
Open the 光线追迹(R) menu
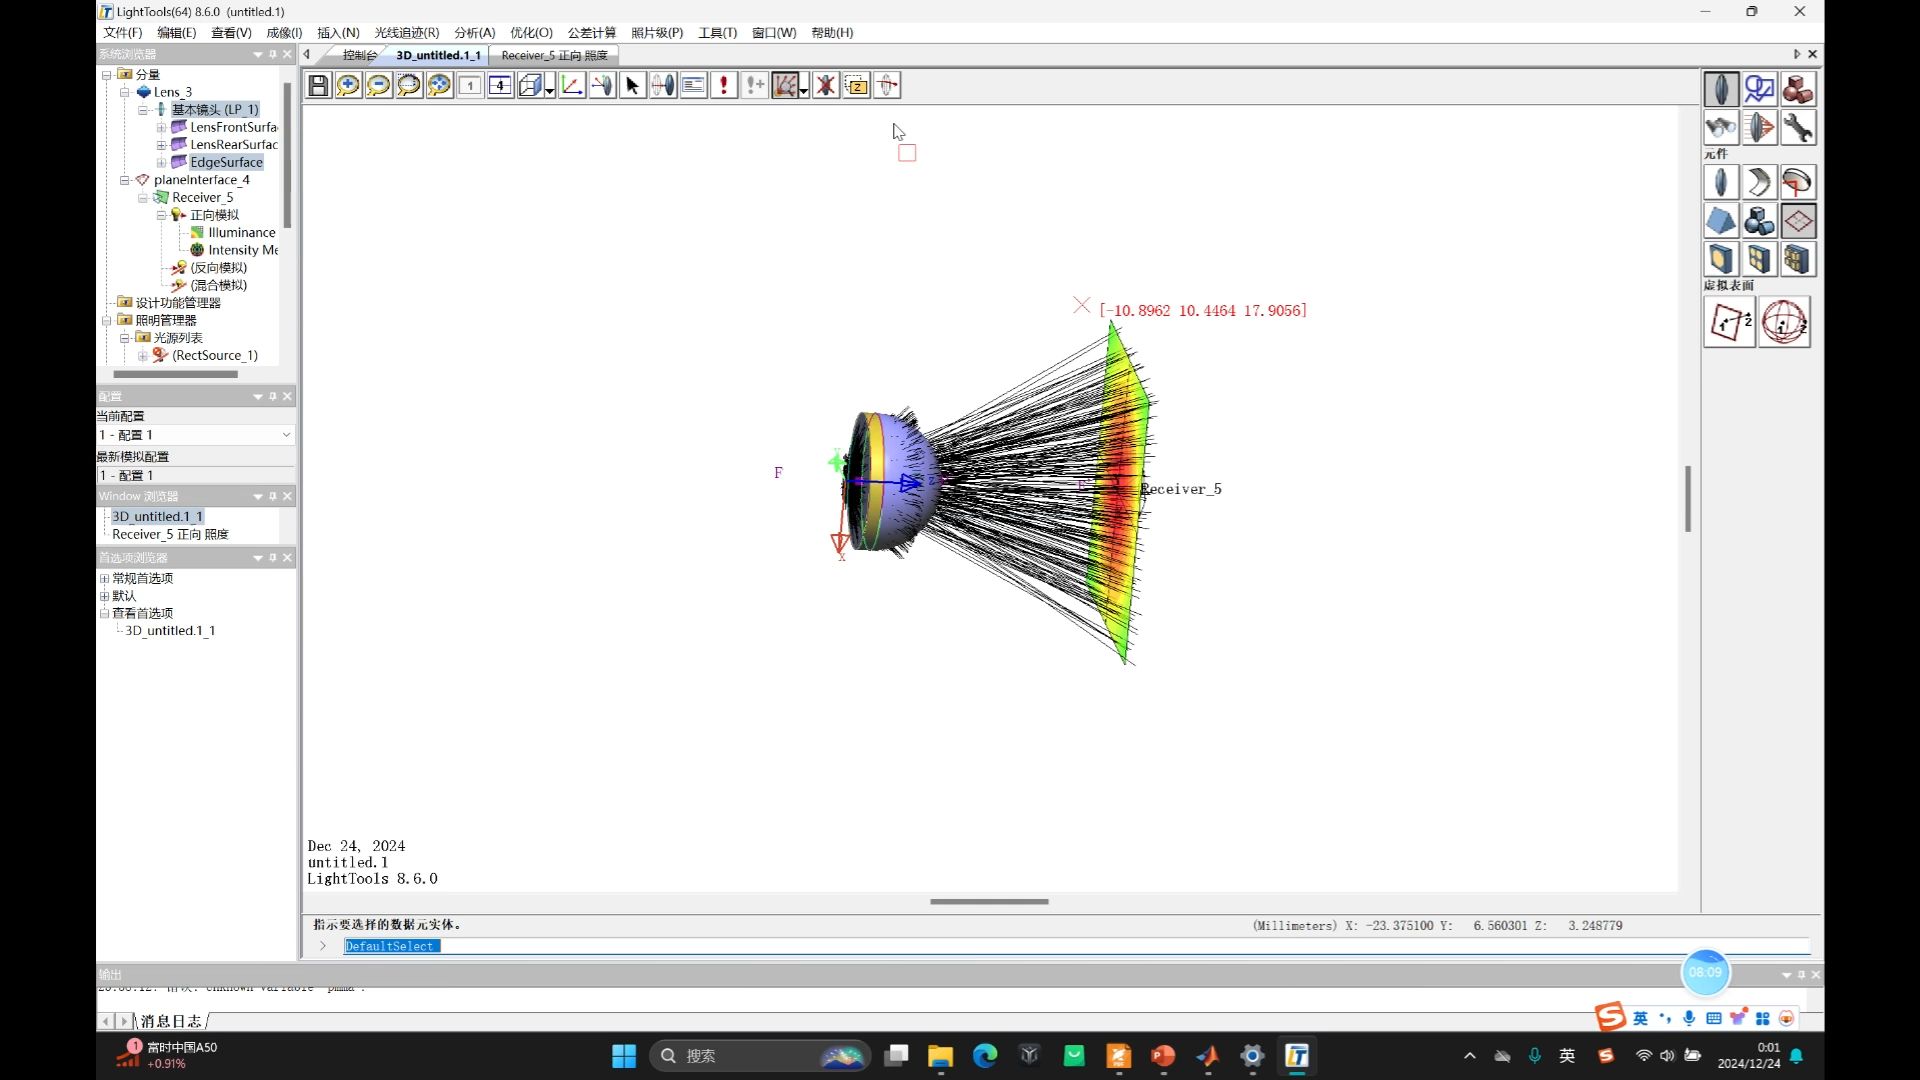click(406, 33)
